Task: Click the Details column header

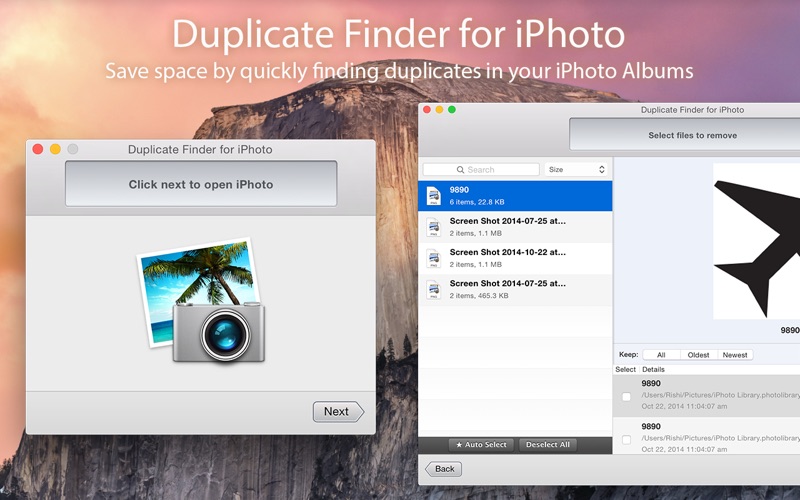Action: coord(653,369)
